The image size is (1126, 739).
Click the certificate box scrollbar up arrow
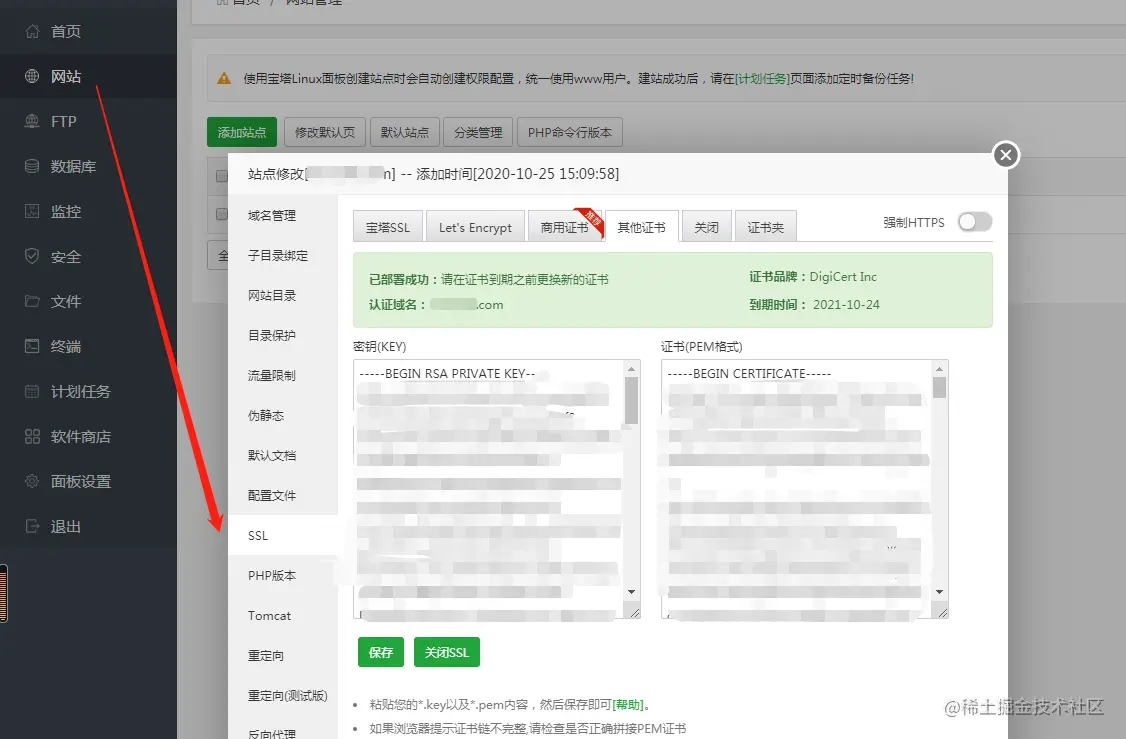939,369
